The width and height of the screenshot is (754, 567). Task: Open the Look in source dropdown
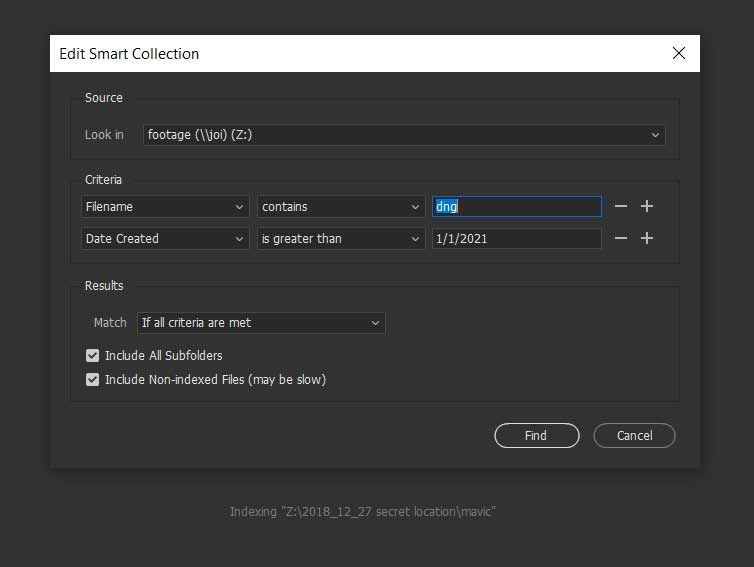pyautogui.click(x=403, y=135)
